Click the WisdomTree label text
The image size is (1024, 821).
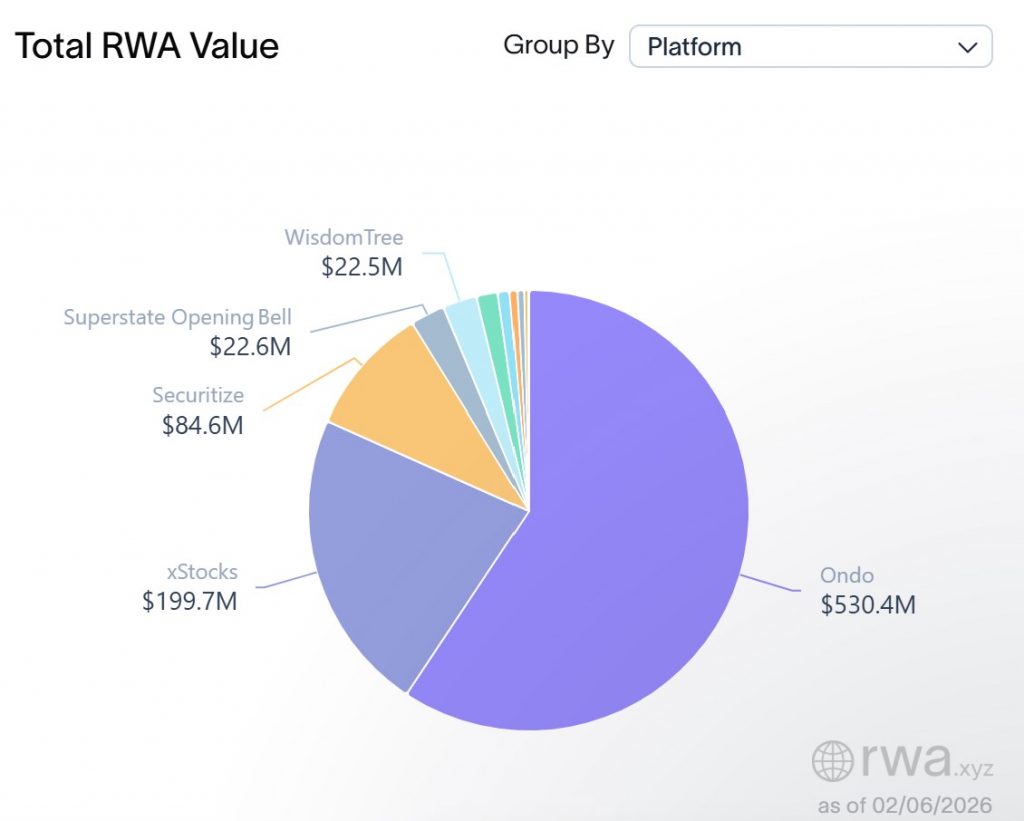(343, 237)
